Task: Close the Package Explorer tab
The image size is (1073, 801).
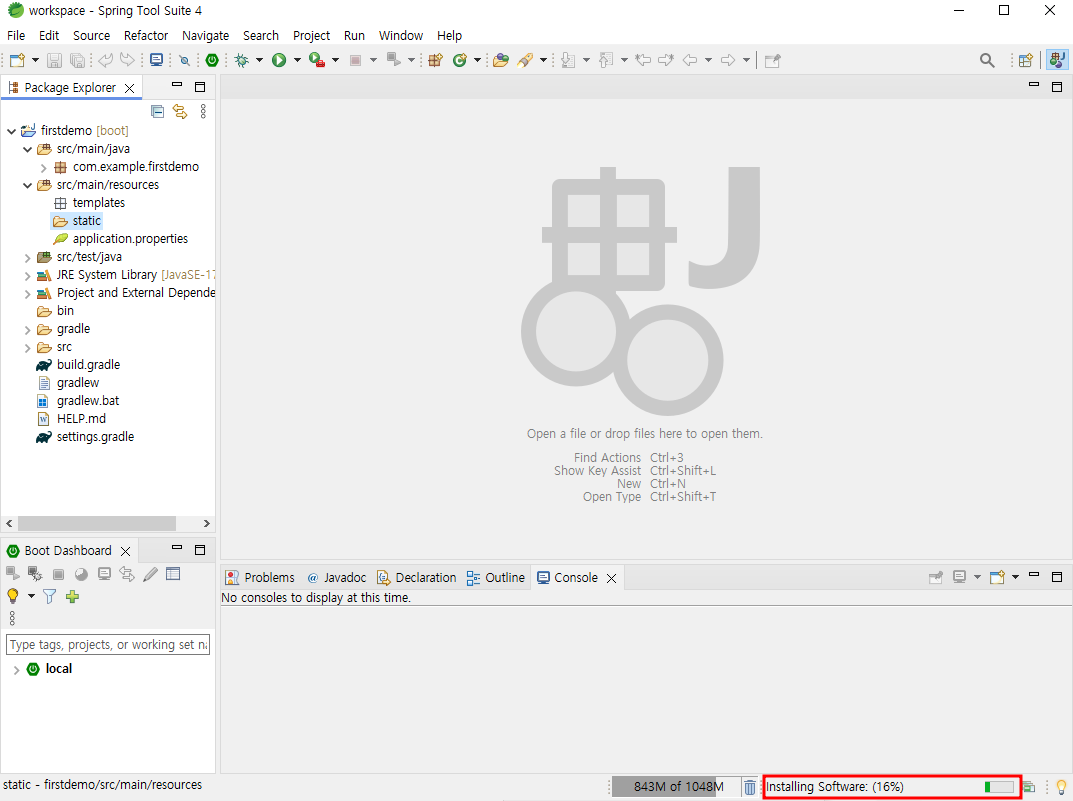Action: pyautogui.click(x=129, y=88)
